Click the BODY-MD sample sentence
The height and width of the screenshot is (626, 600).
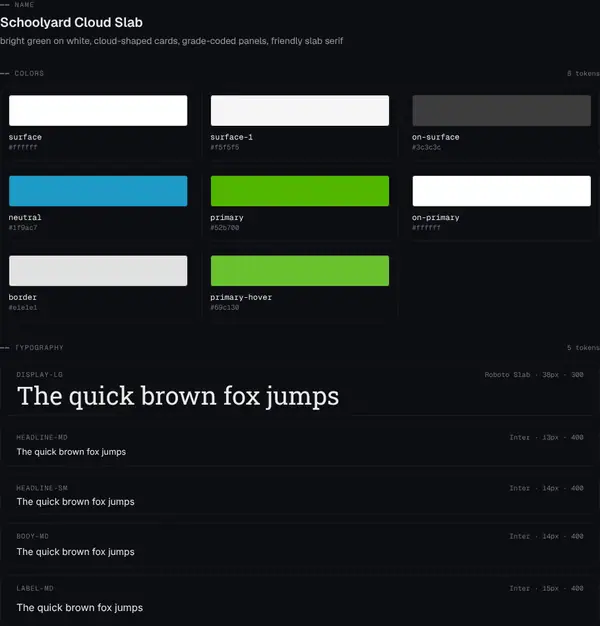(75, 552)
